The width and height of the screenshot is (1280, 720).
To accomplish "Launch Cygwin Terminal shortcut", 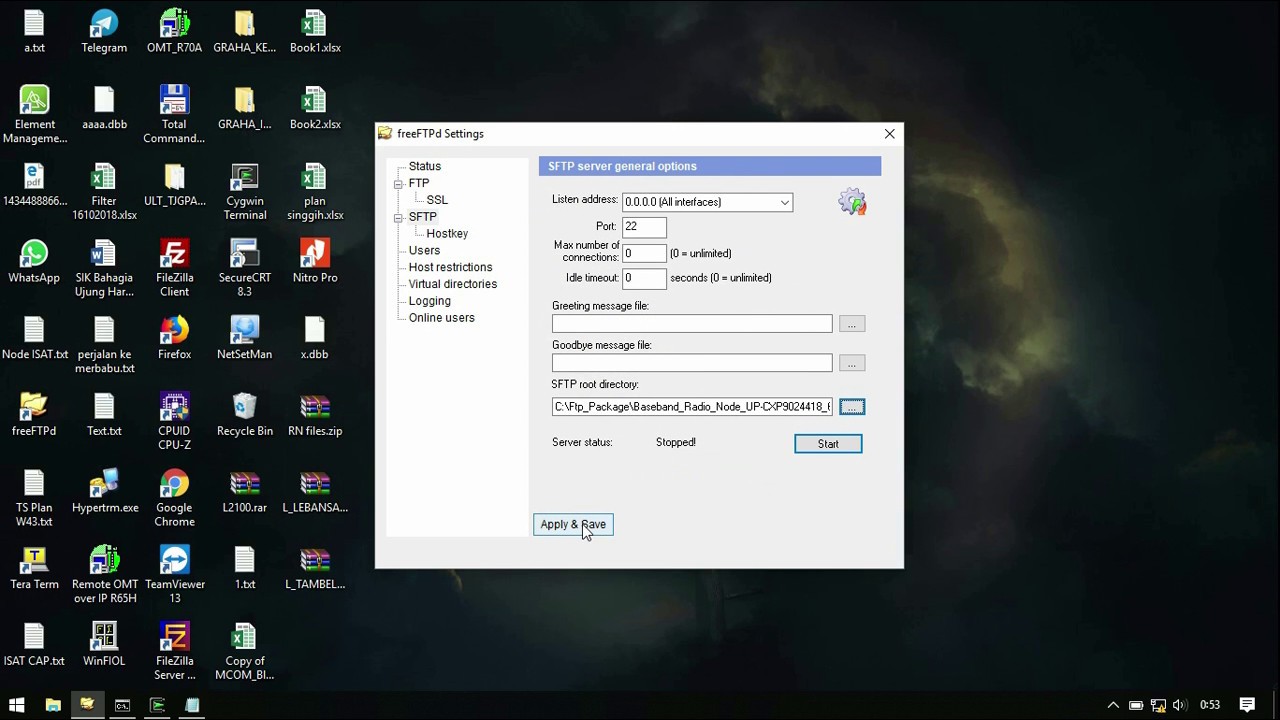I will [245, 192].
